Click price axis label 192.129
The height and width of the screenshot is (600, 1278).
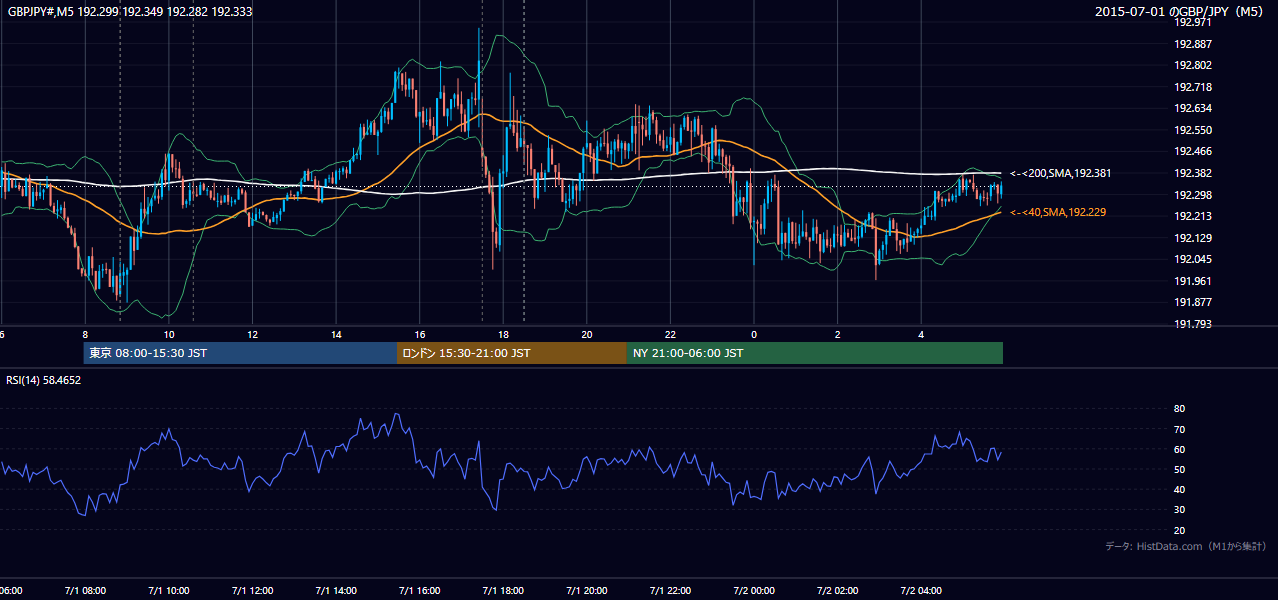tap(1192, 238)
